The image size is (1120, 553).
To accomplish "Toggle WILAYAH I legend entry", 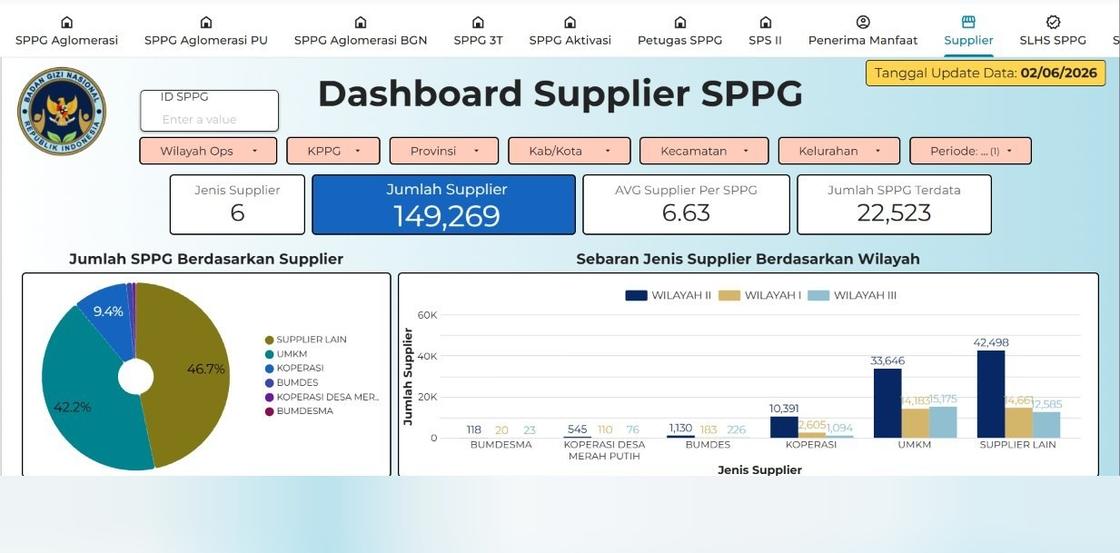I will [760, 295].
